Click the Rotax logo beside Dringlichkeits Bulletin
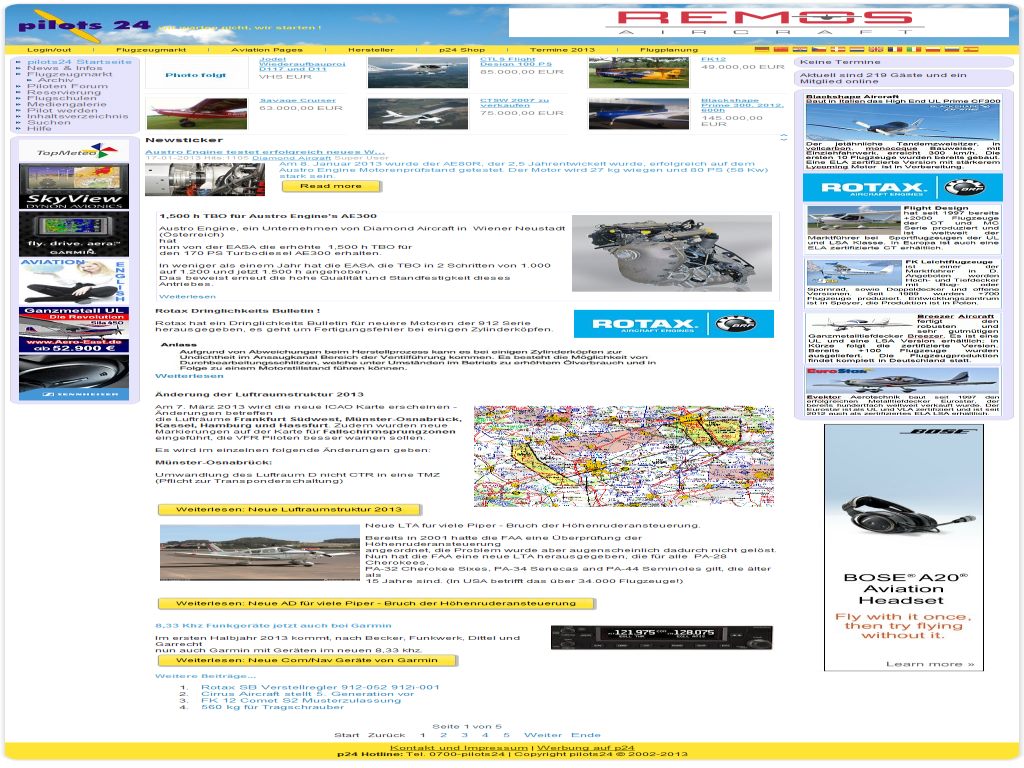Screen dimensions: 1024x768 pyautogui.click(x=673, y=324)
